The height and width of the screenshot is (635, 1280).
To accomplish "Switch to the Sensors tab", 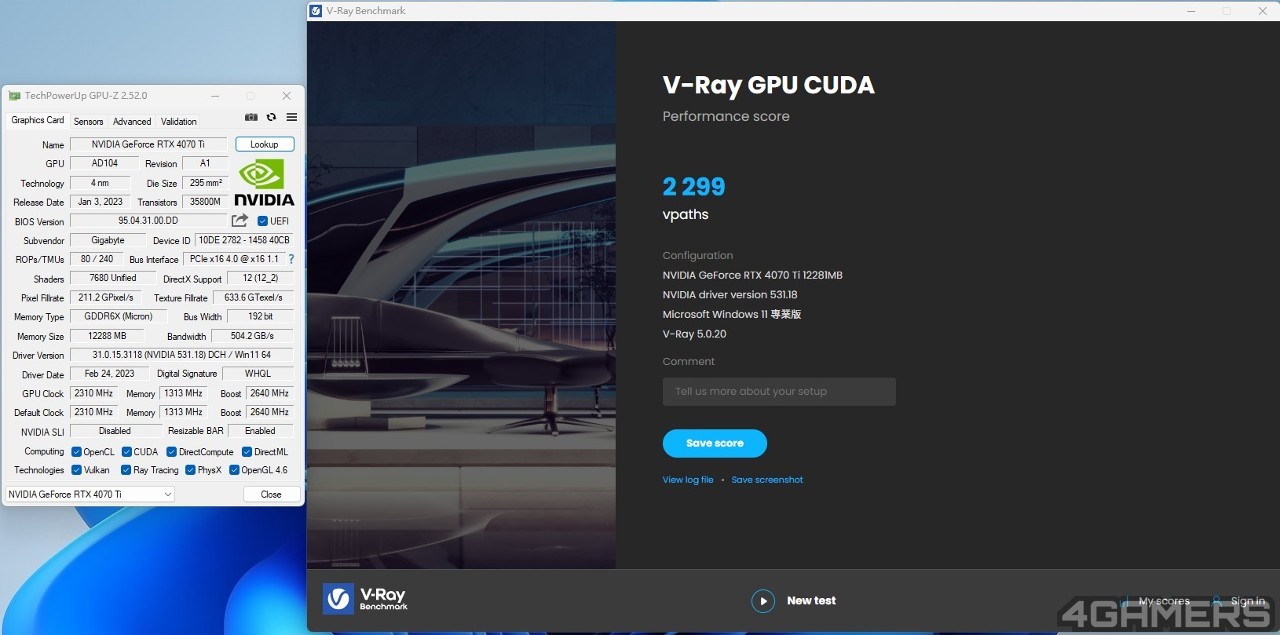I will [x=88, y=121].
